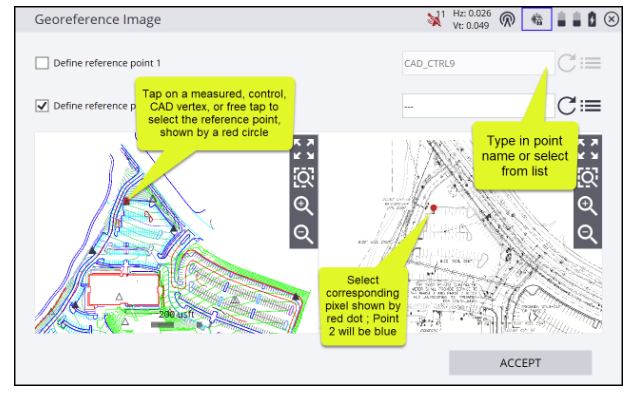The height and width of the screenshot is (397, 640).
Task: Click the Georeference Image title text
Action: 98,20
